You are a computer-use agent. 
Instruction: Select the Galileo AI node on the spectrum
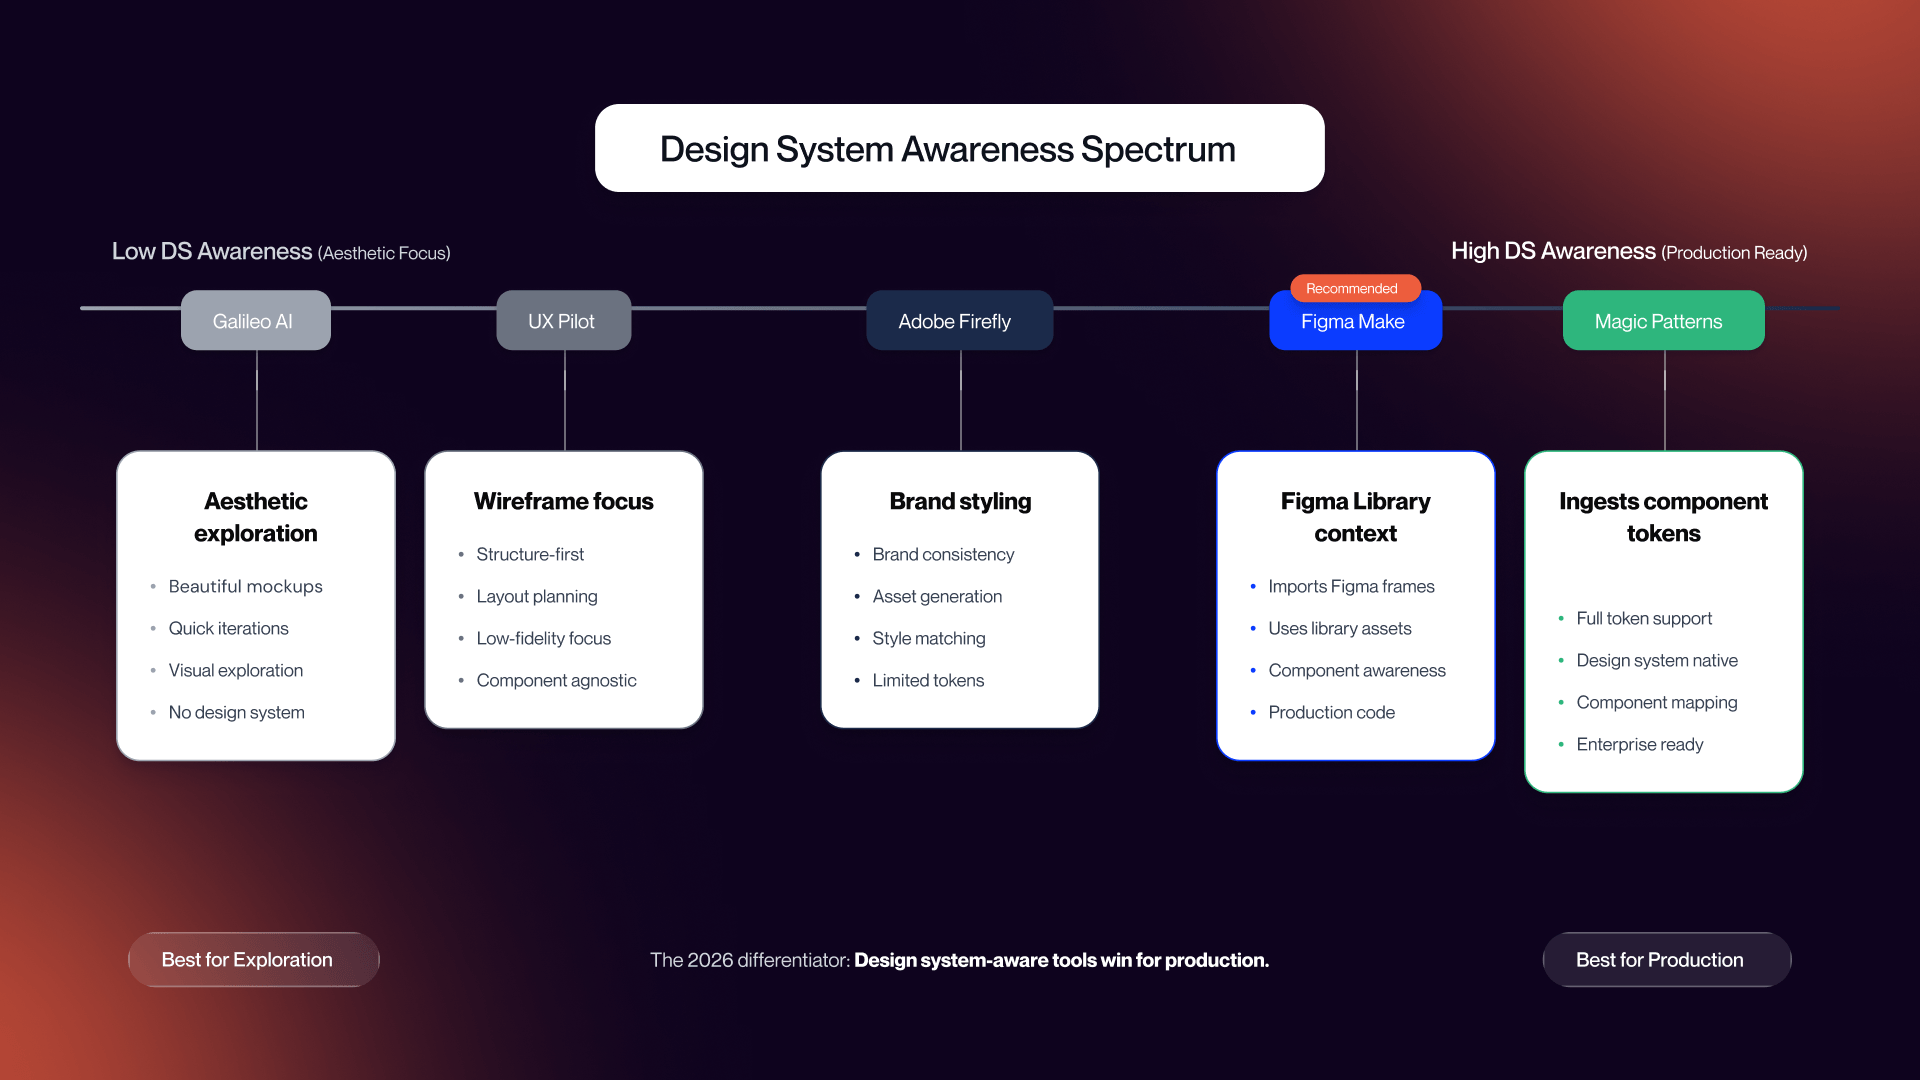pyautogui.click(x=255, y=320)
